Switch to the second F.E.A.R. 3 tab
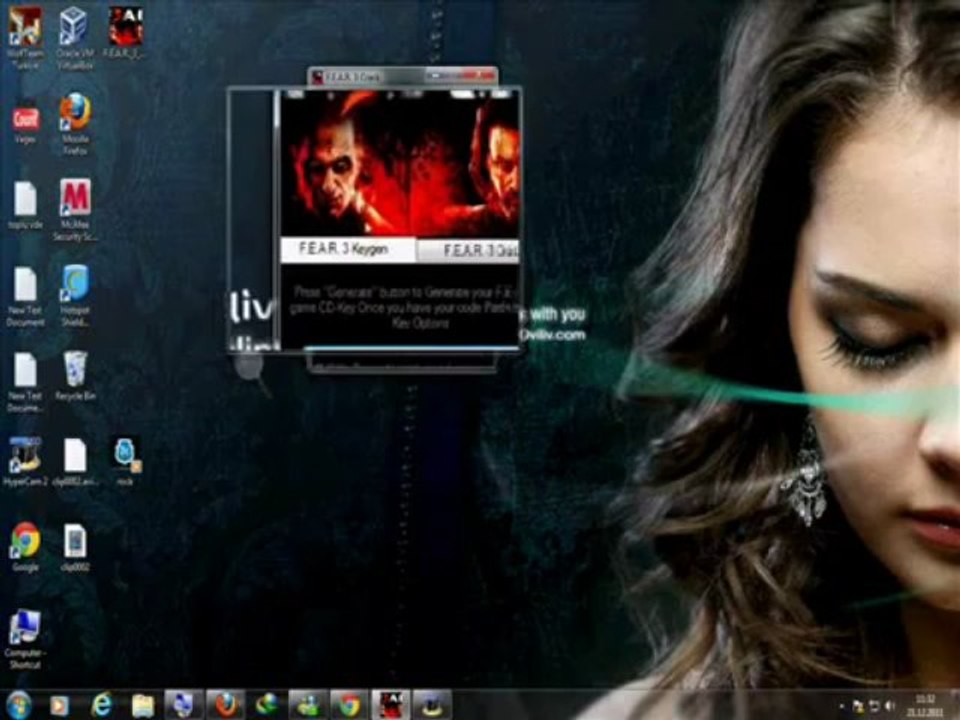 tap(468, 250)
